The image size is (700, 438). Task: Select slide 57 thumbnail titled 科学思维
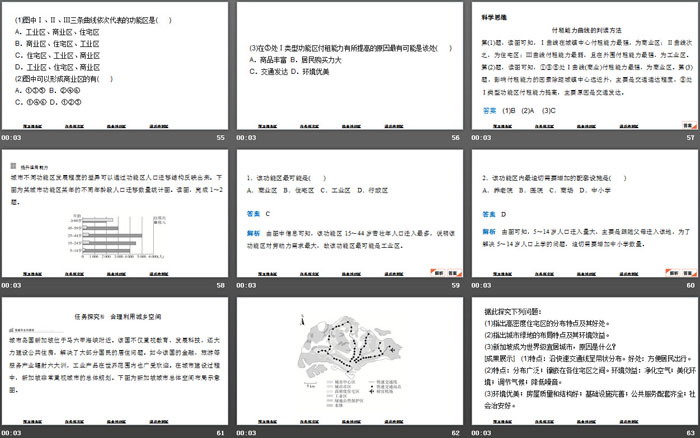(585, 66)
